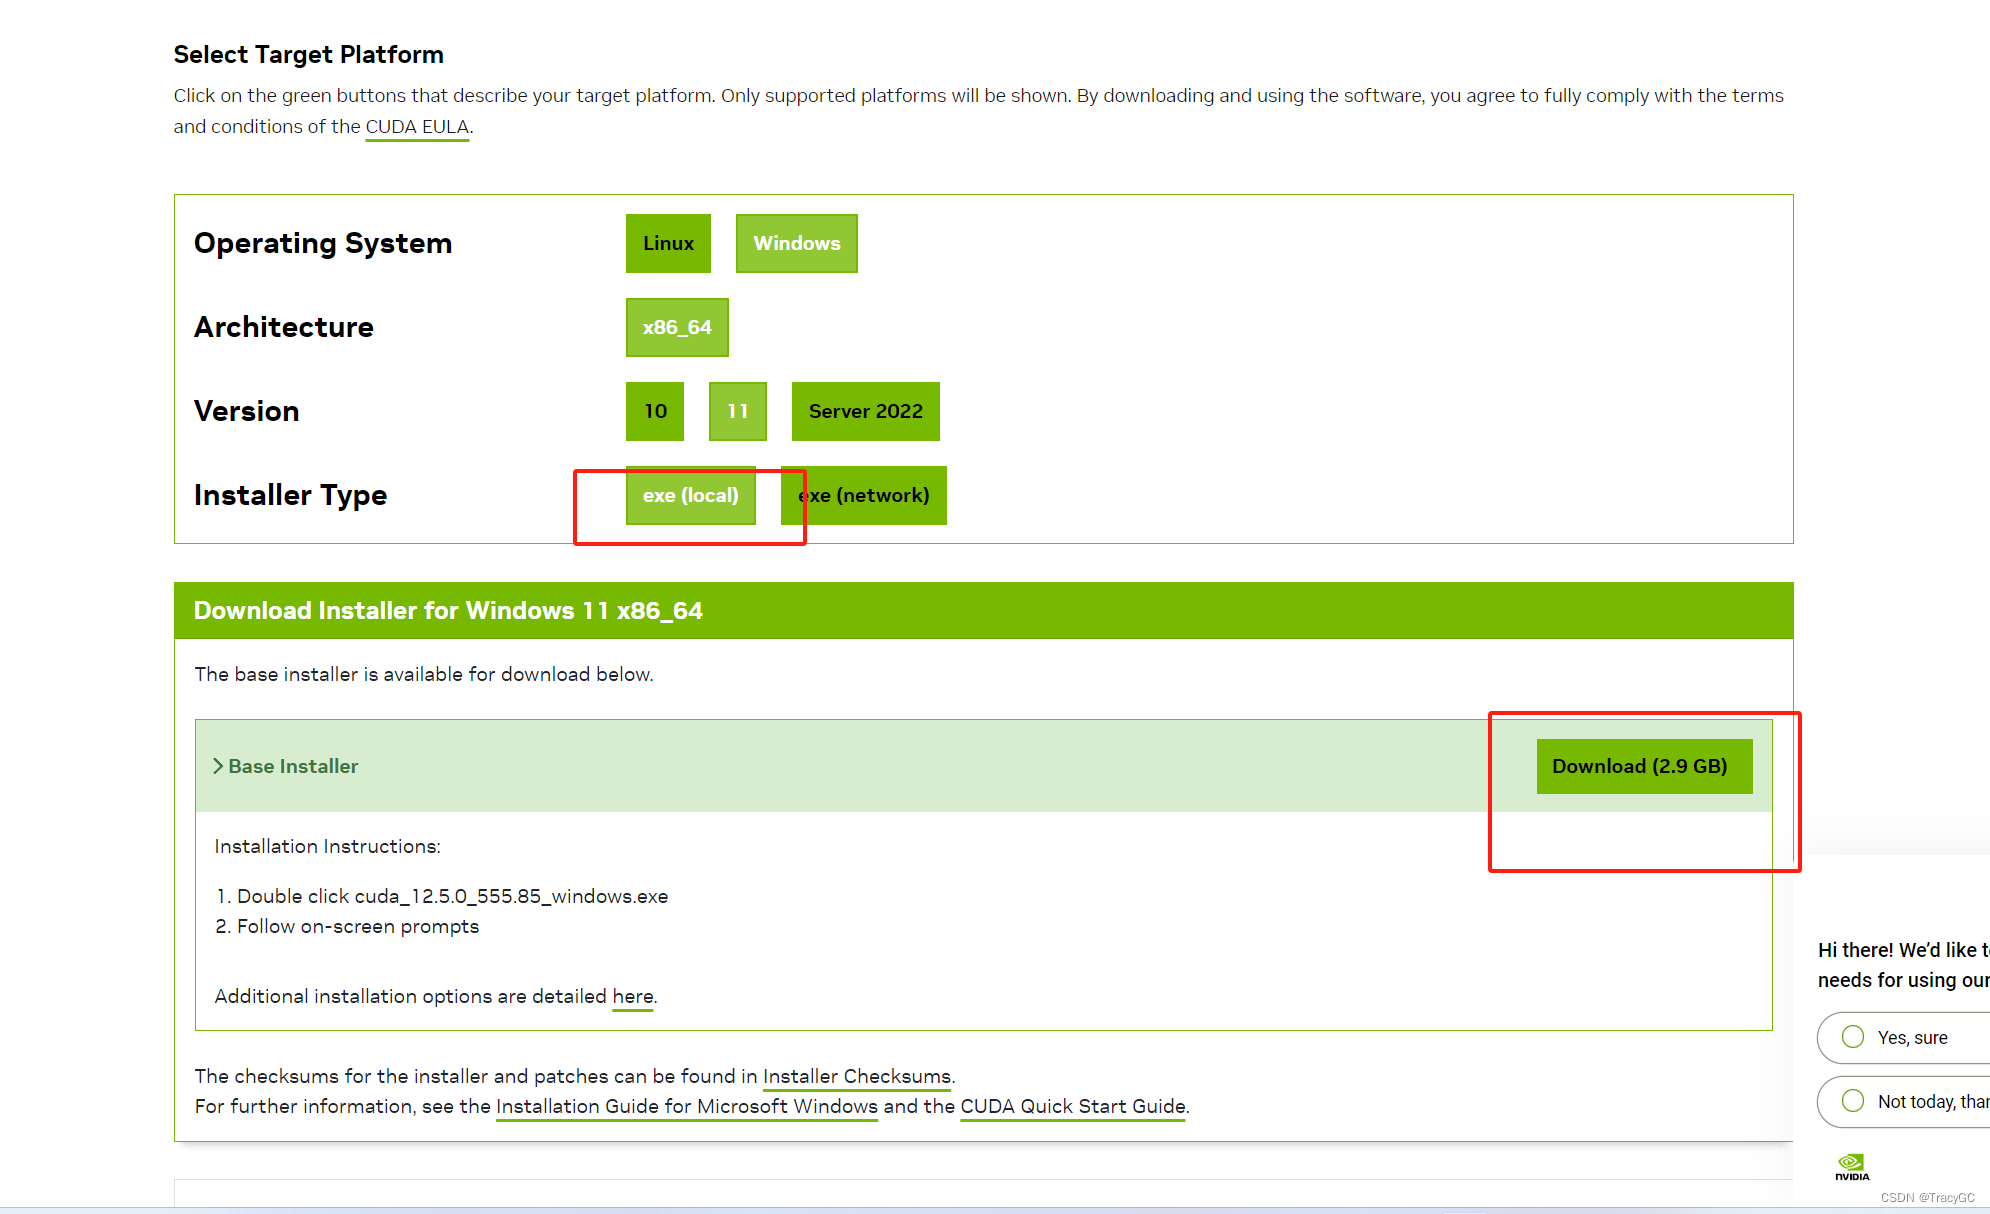The image size is (1990, 1214).
Task: Pick Windows version 11
Action: (737, 411)
